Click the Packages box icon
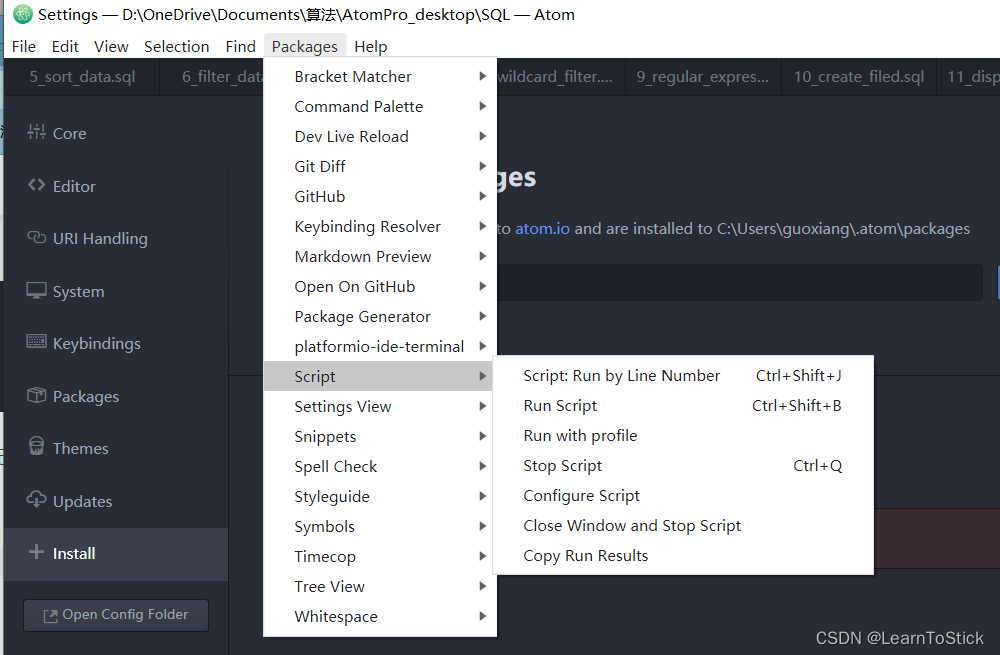 tap(36, 395)
